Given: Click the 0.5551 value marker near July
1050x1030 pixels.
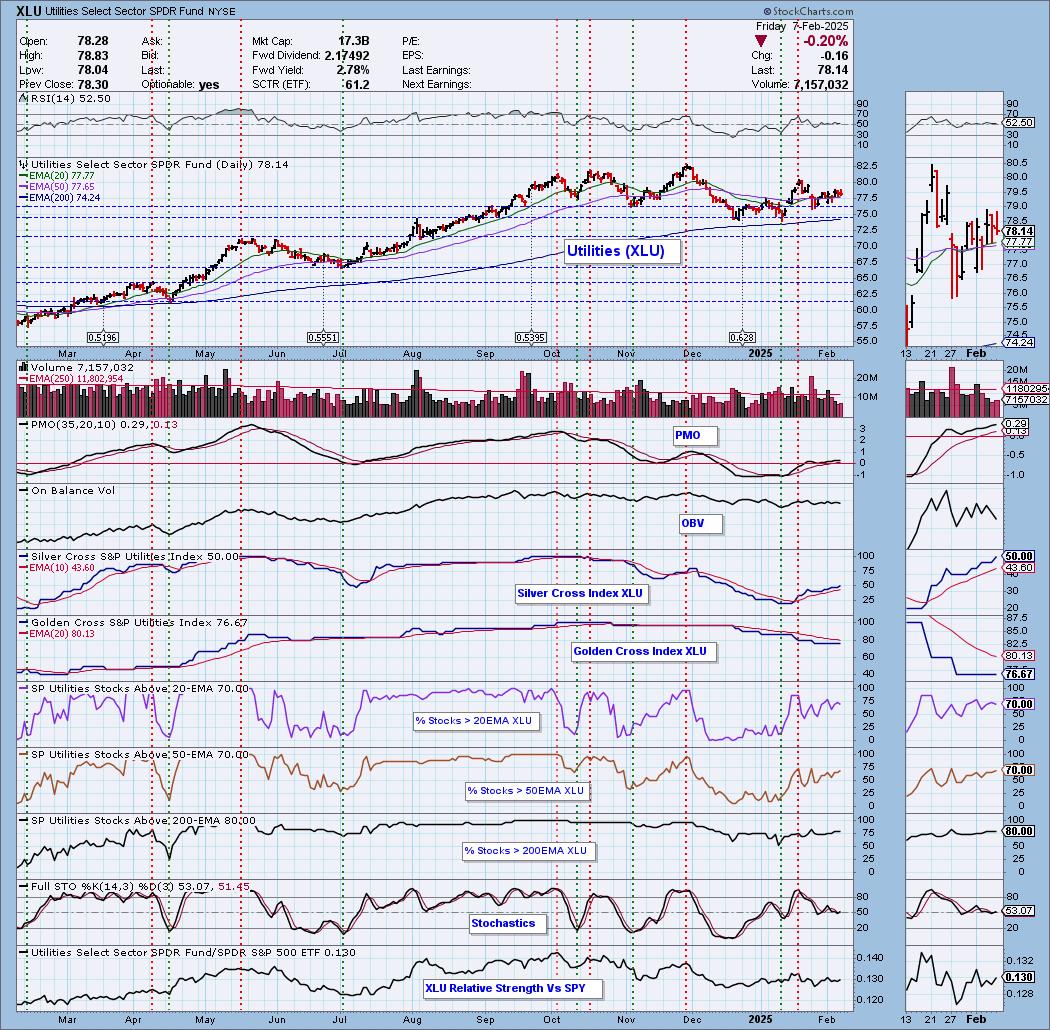Looking at the screenshot, I should (323, 338).
